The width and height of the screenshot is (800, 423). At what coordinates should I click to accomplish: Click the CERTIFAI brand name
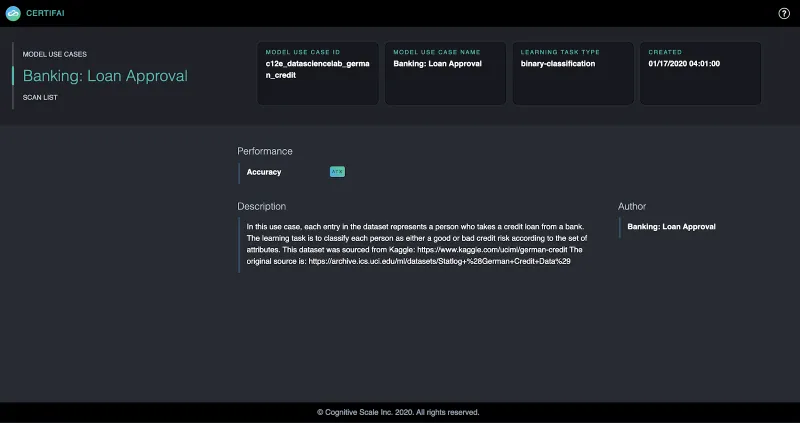(x=45, y=13)
